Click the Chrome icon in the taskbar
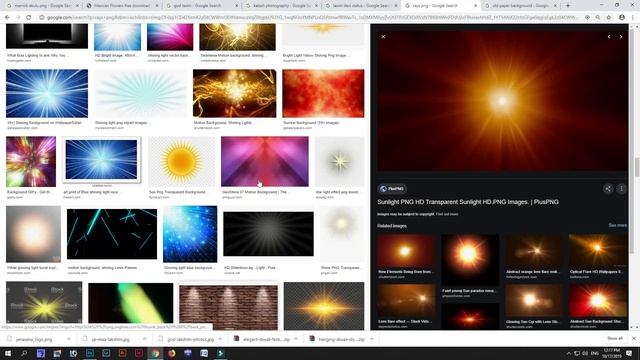 point(155,353)
